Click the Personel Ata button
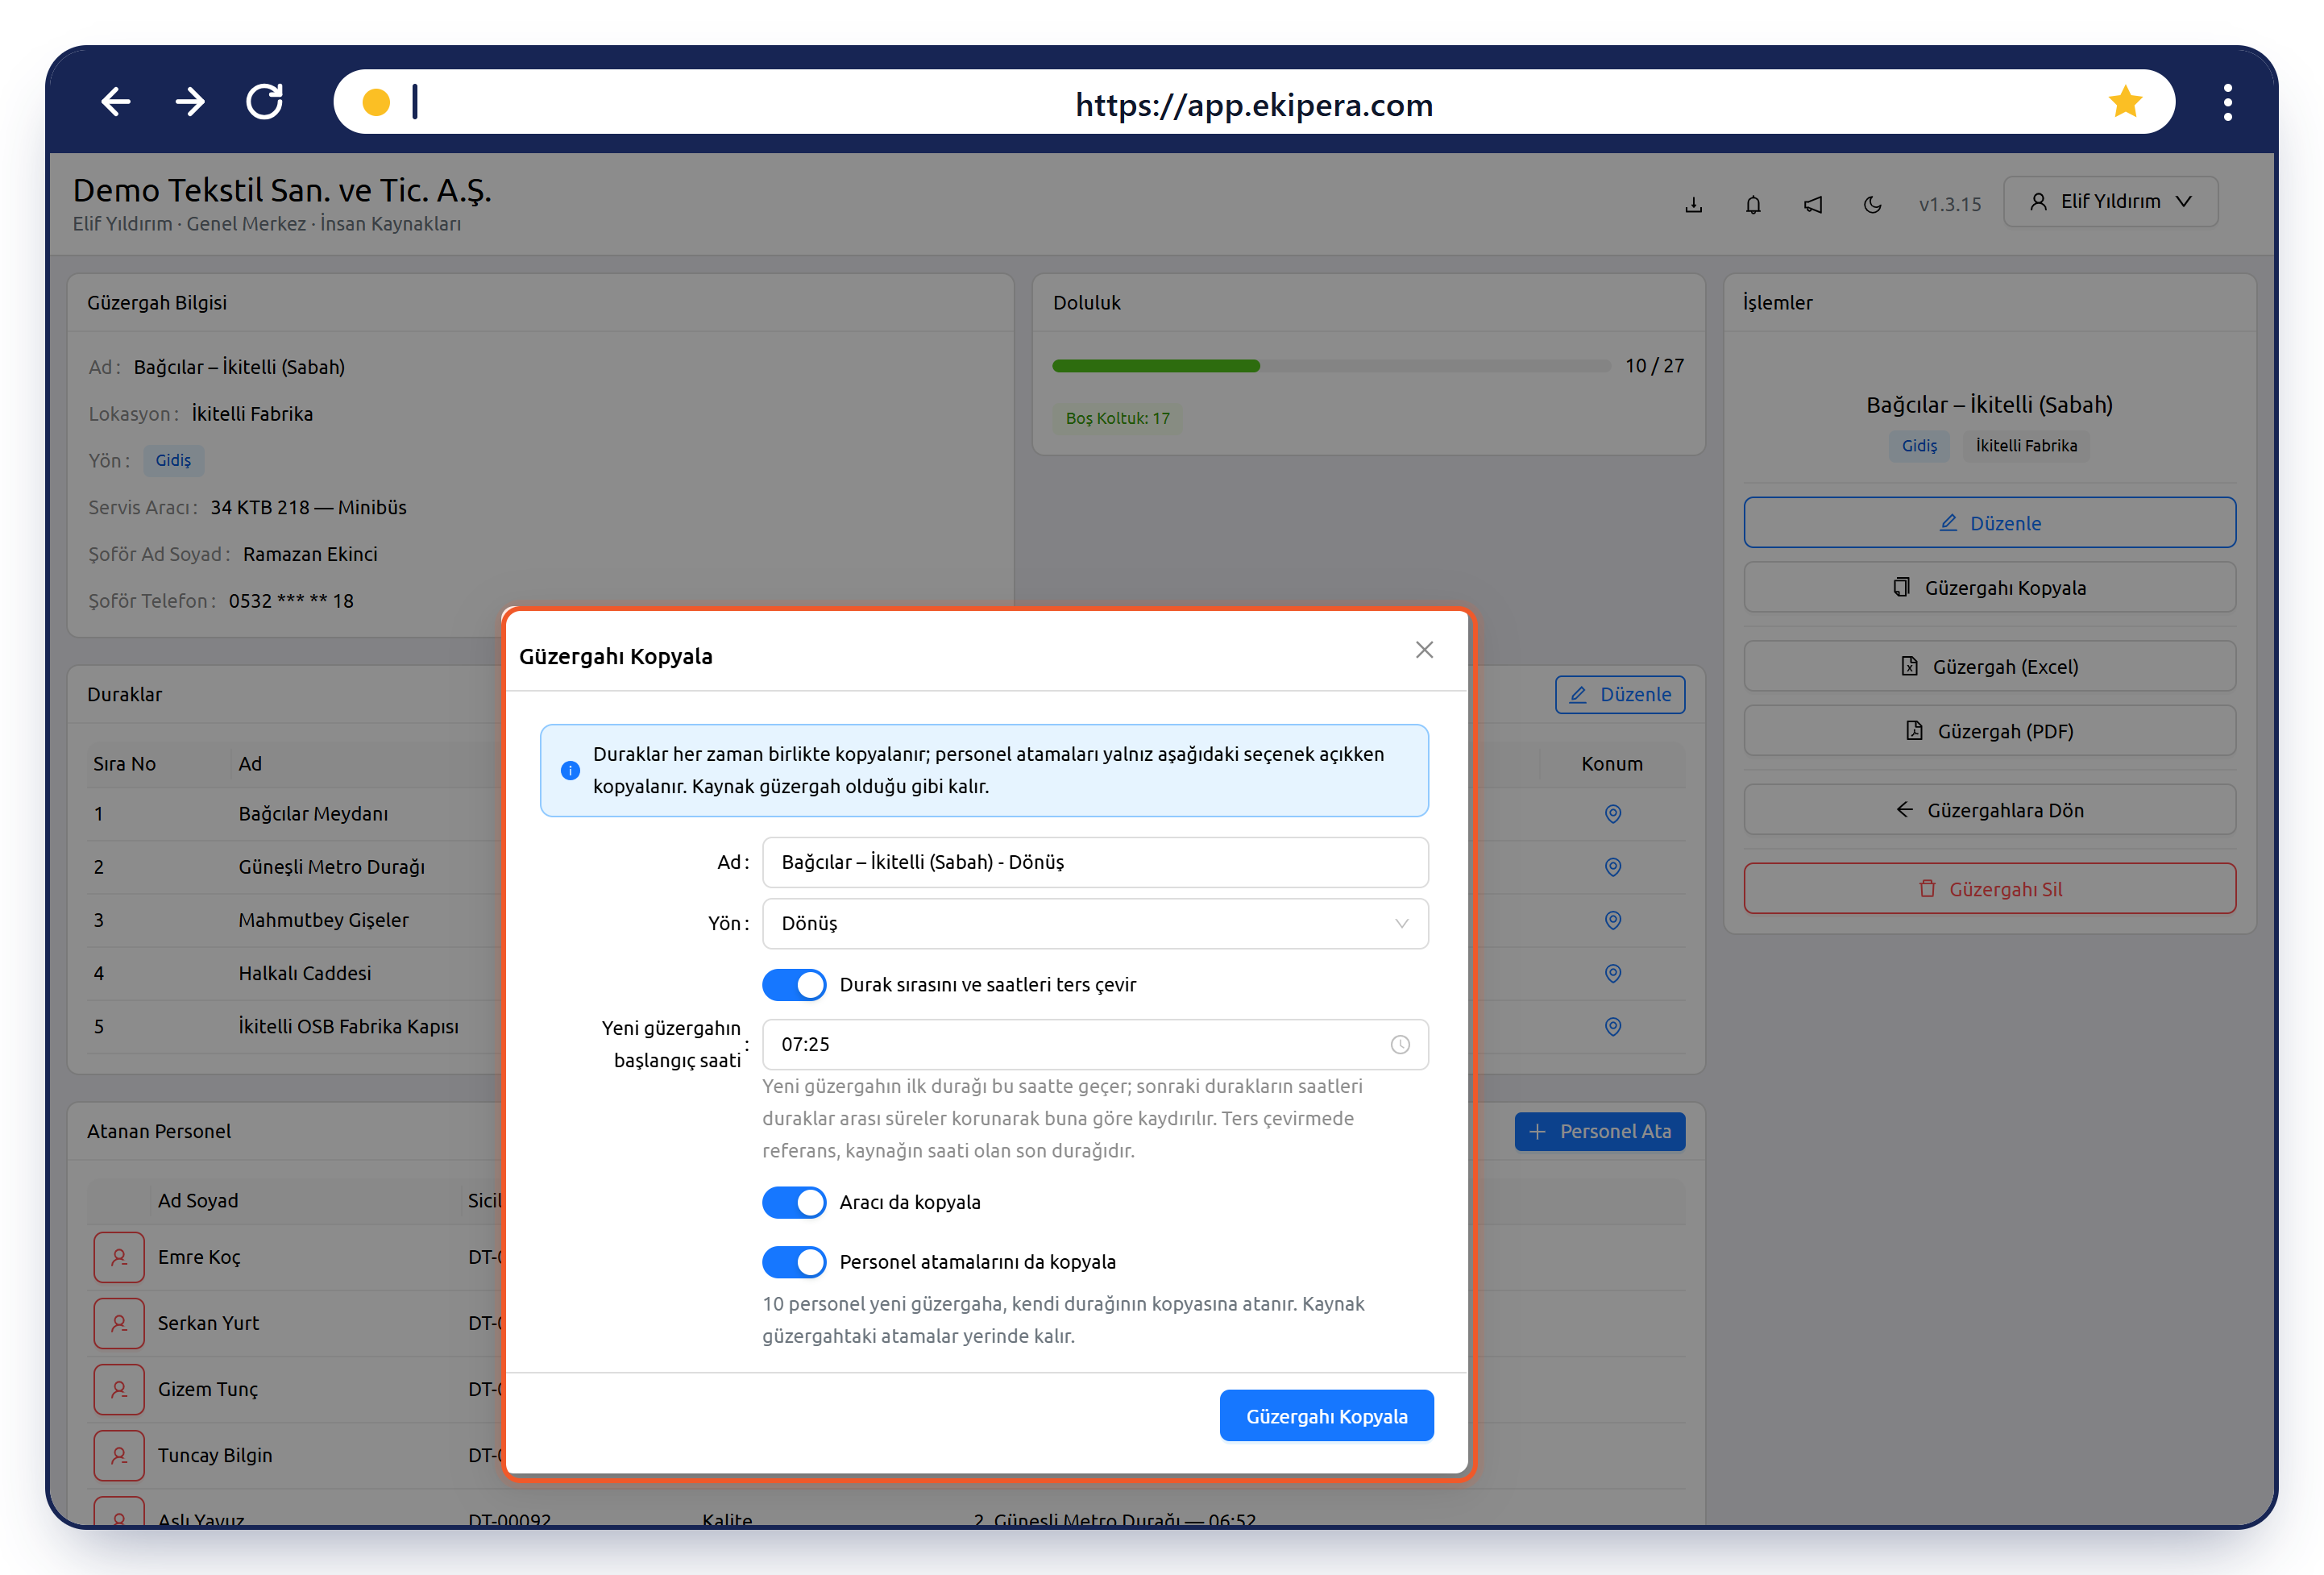The height and width of the screenshot is (1575, 2324). [1600, 1131]
